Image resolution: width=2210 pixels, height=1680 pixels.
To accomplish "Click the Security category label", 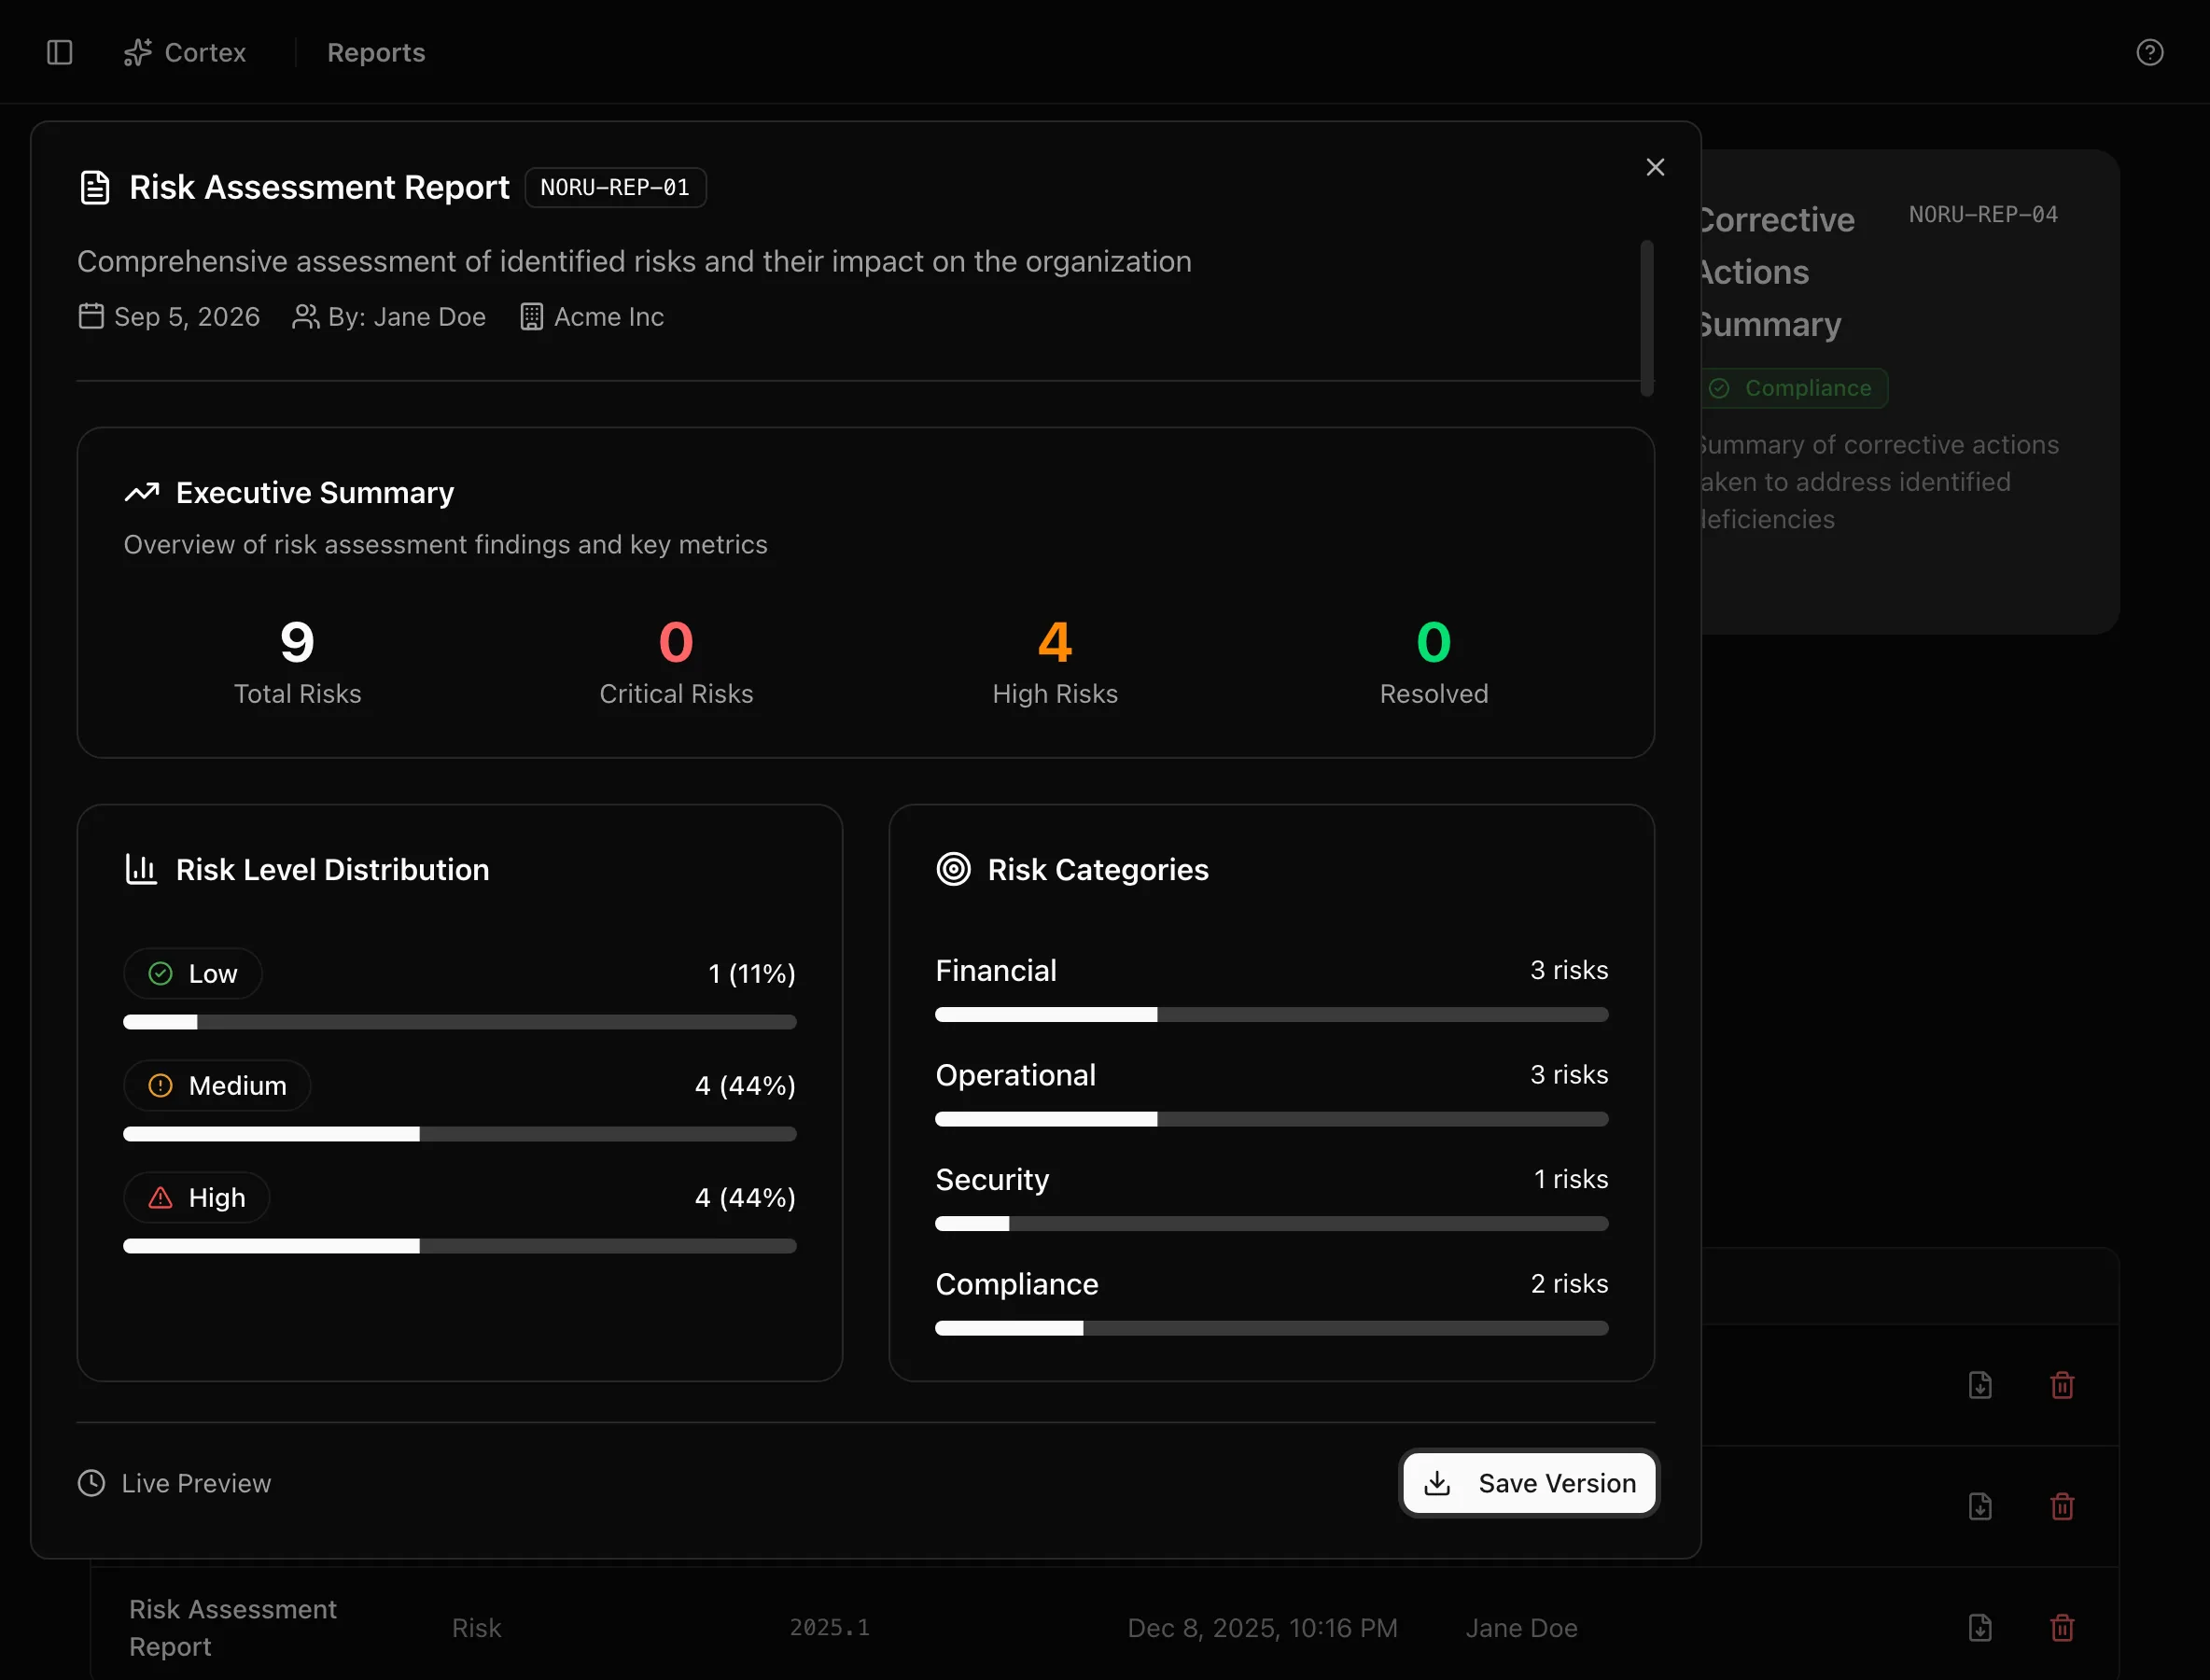I will pos(992,1179).
